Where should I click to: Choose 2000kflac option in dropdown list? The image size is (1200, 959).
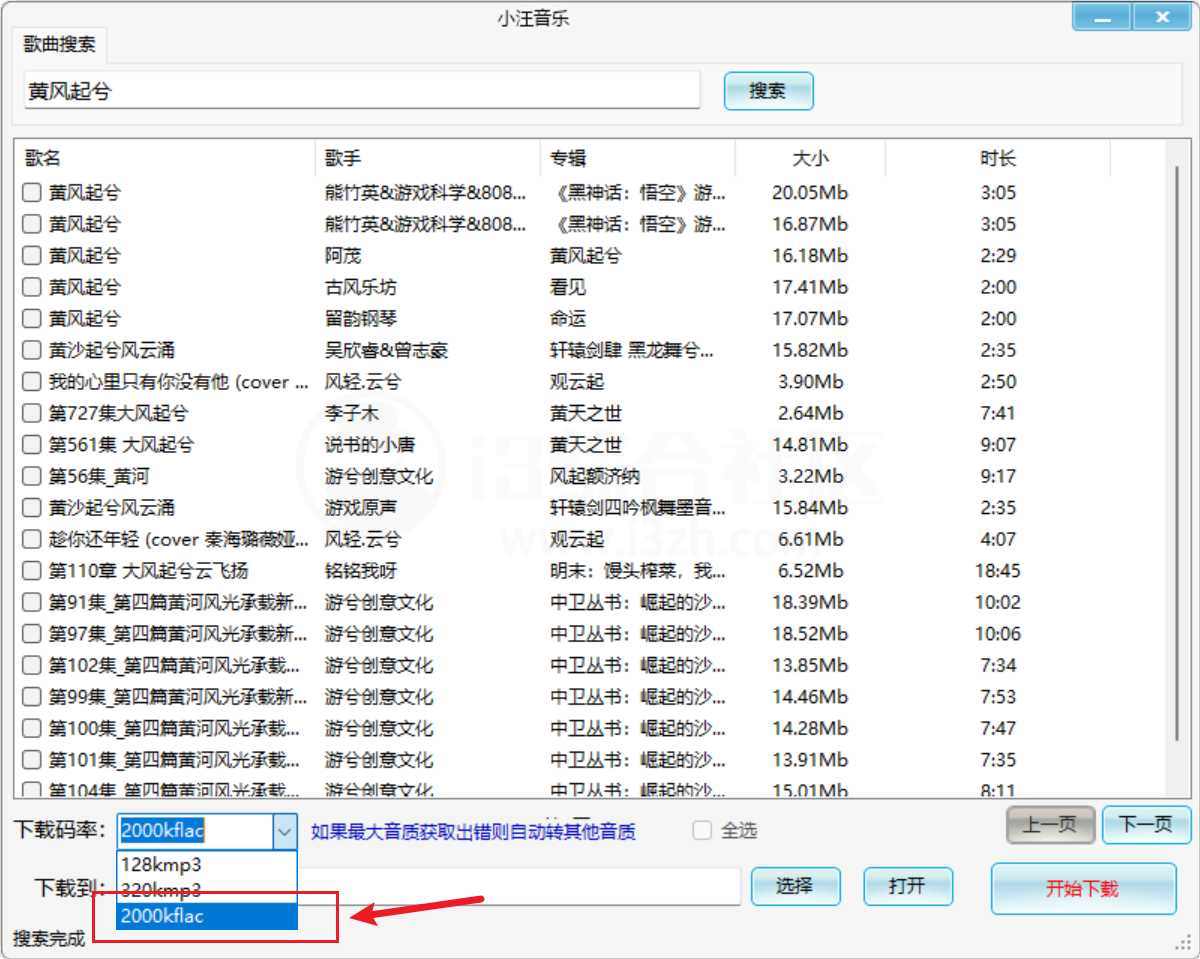(x=207, y=915)
